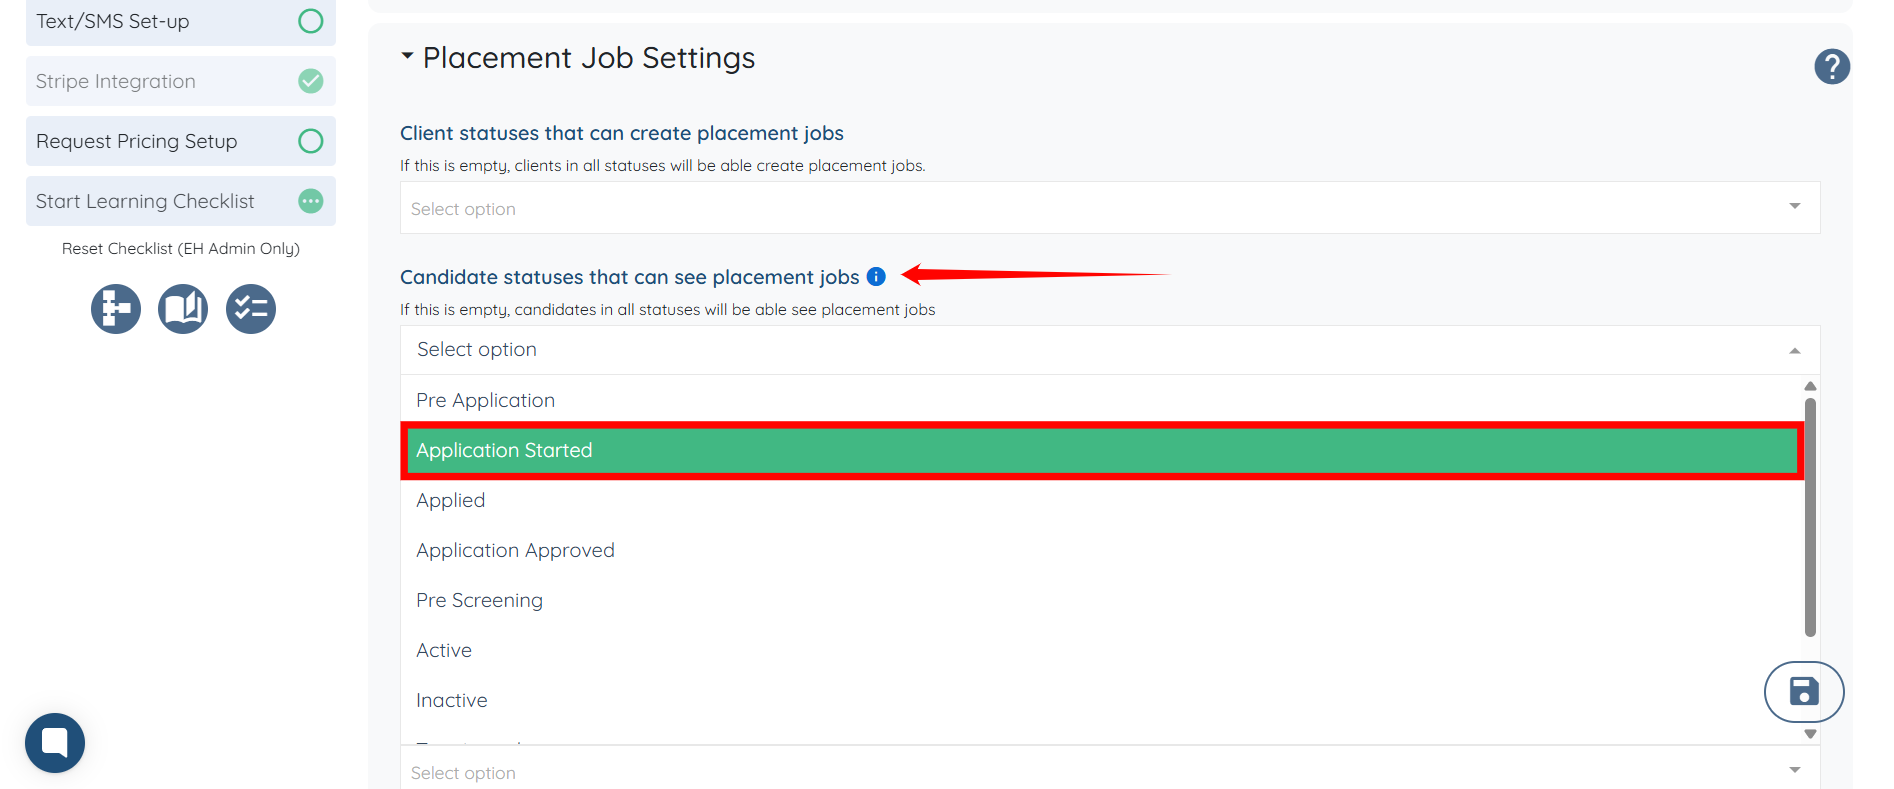Screen dimensions: 1894x789
Task: Click the flowchart diagram icon
Action: (116, 309)
